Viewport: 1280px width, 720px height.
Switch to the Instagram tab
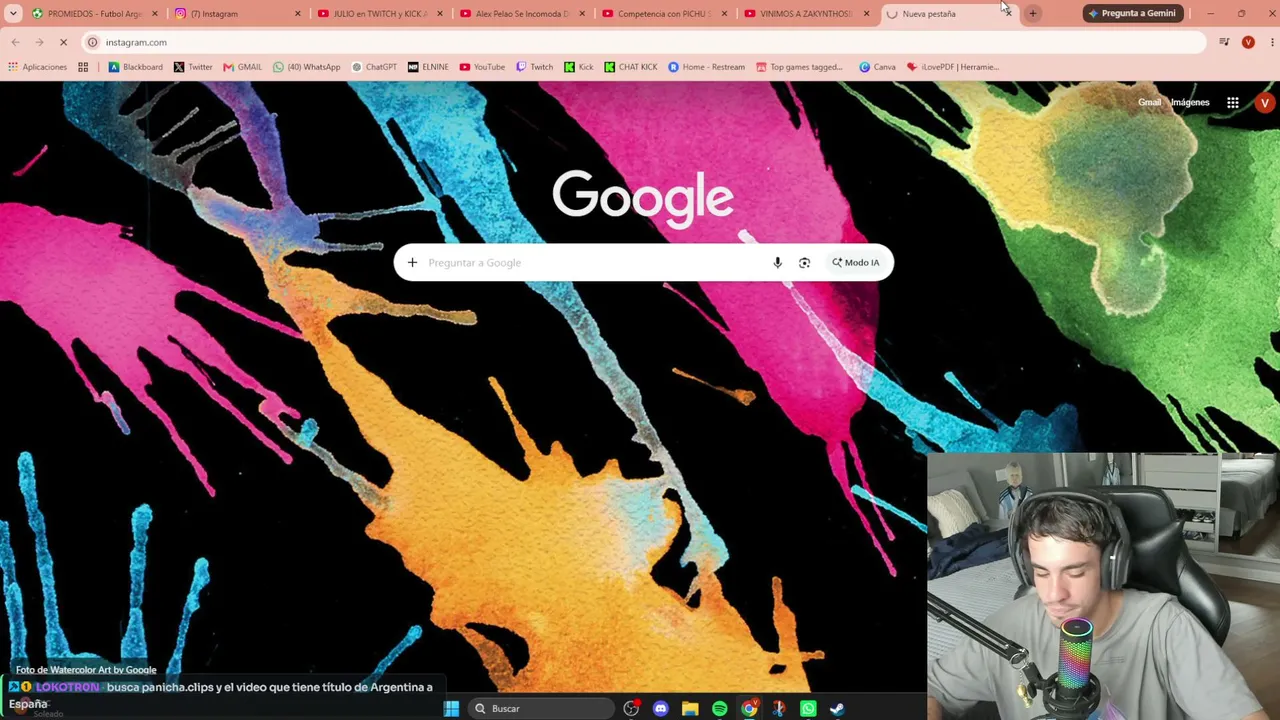pyautogui.click(x=238, y=13)
